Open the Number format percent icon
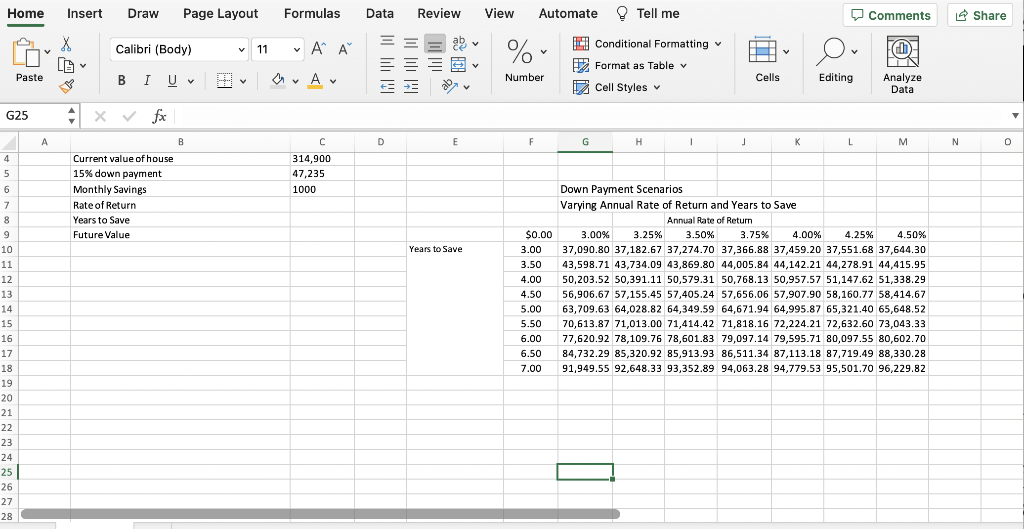 click(x=520, y=51)
